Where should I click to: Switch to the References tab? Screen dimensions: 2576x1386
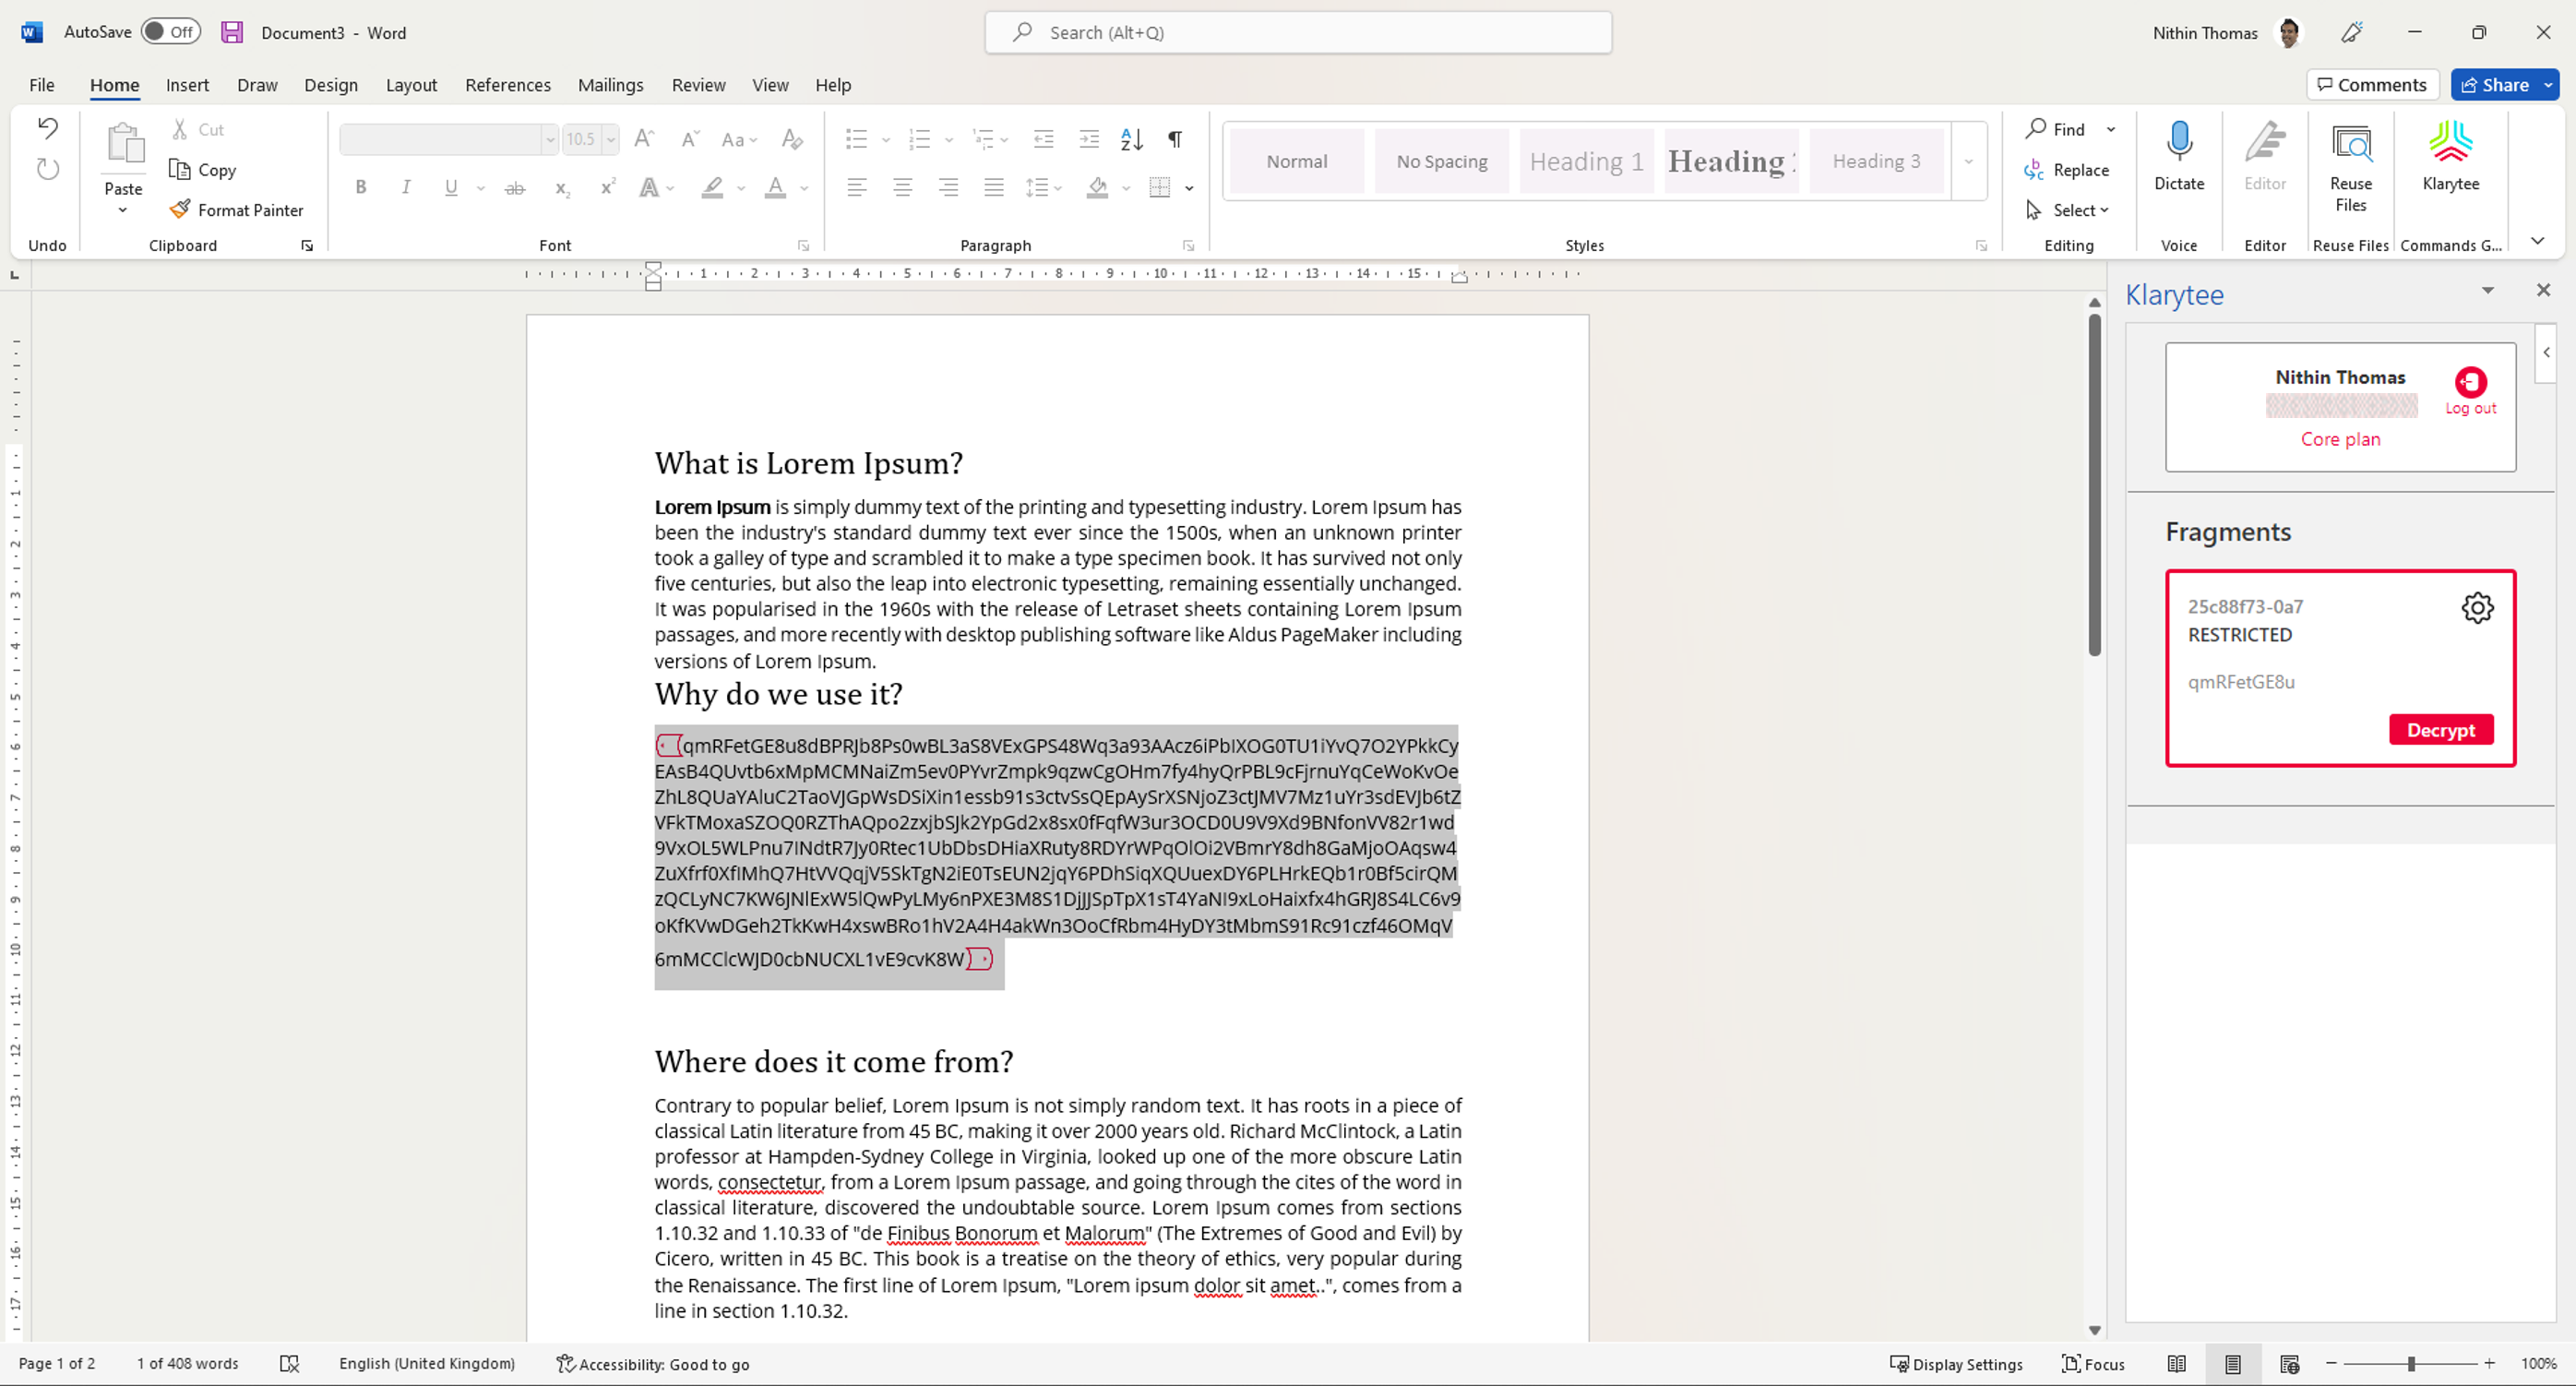point(508,85)
